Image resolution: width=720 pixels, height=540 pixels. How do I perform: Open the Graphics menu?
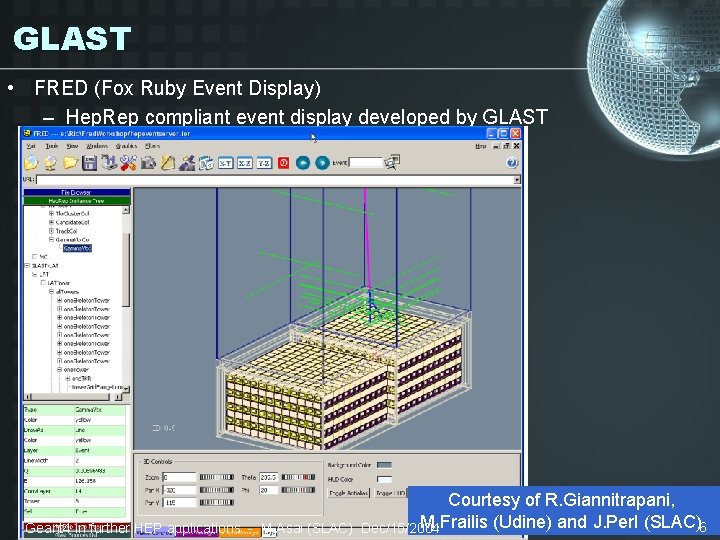(x=126, y=146)
